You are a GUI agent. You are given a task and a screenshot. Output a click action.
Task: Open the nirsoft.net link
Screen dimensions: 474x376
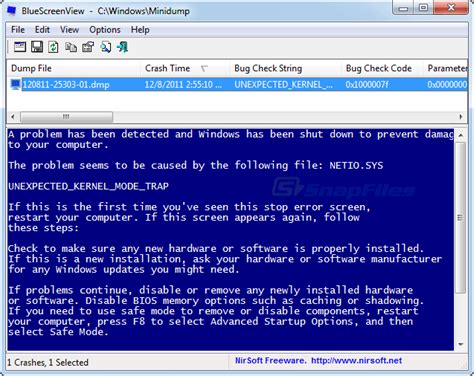[x=356, y=361]
